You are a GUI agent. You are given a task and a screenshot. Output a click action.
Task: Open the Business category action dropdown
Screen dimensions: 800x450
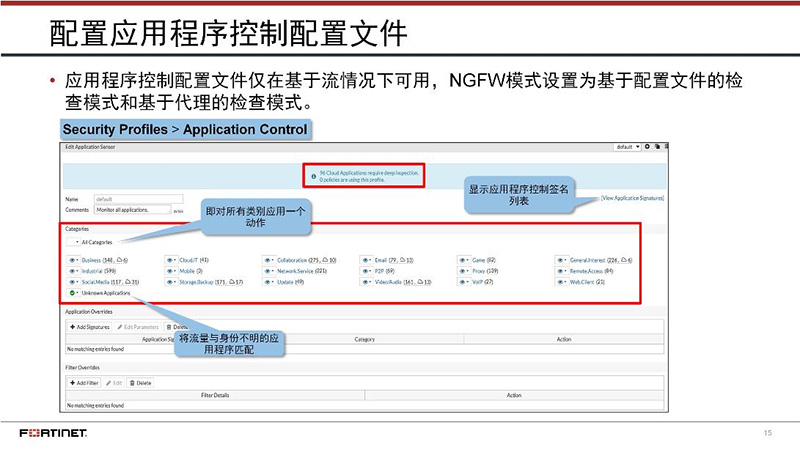pyautogui.click(x=73, y=260)
